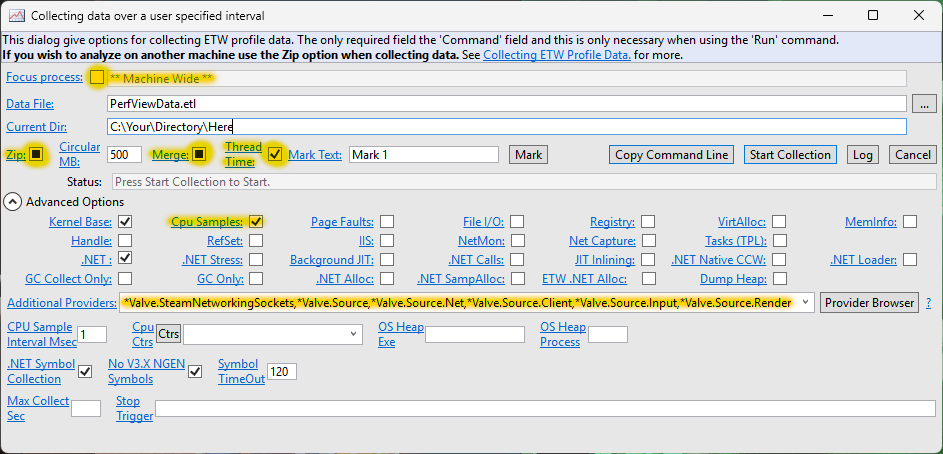Click the Mark Text input field

(423, 154)
